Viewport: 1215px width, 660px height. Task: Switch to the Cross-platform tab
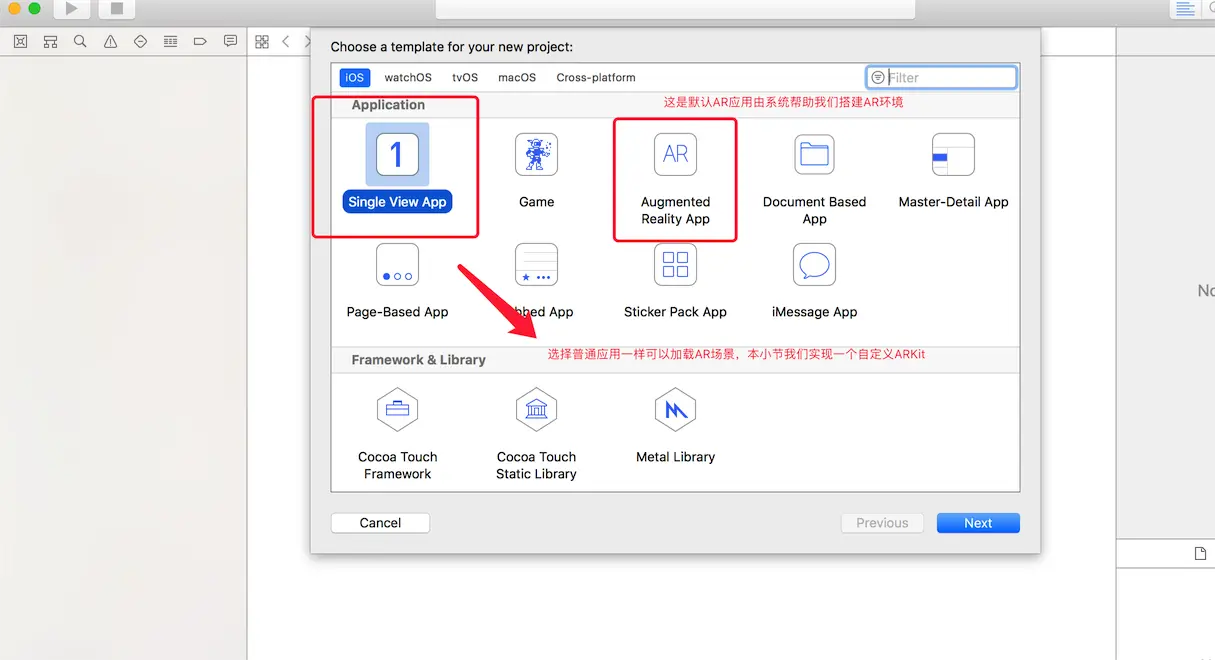(596, 77)
